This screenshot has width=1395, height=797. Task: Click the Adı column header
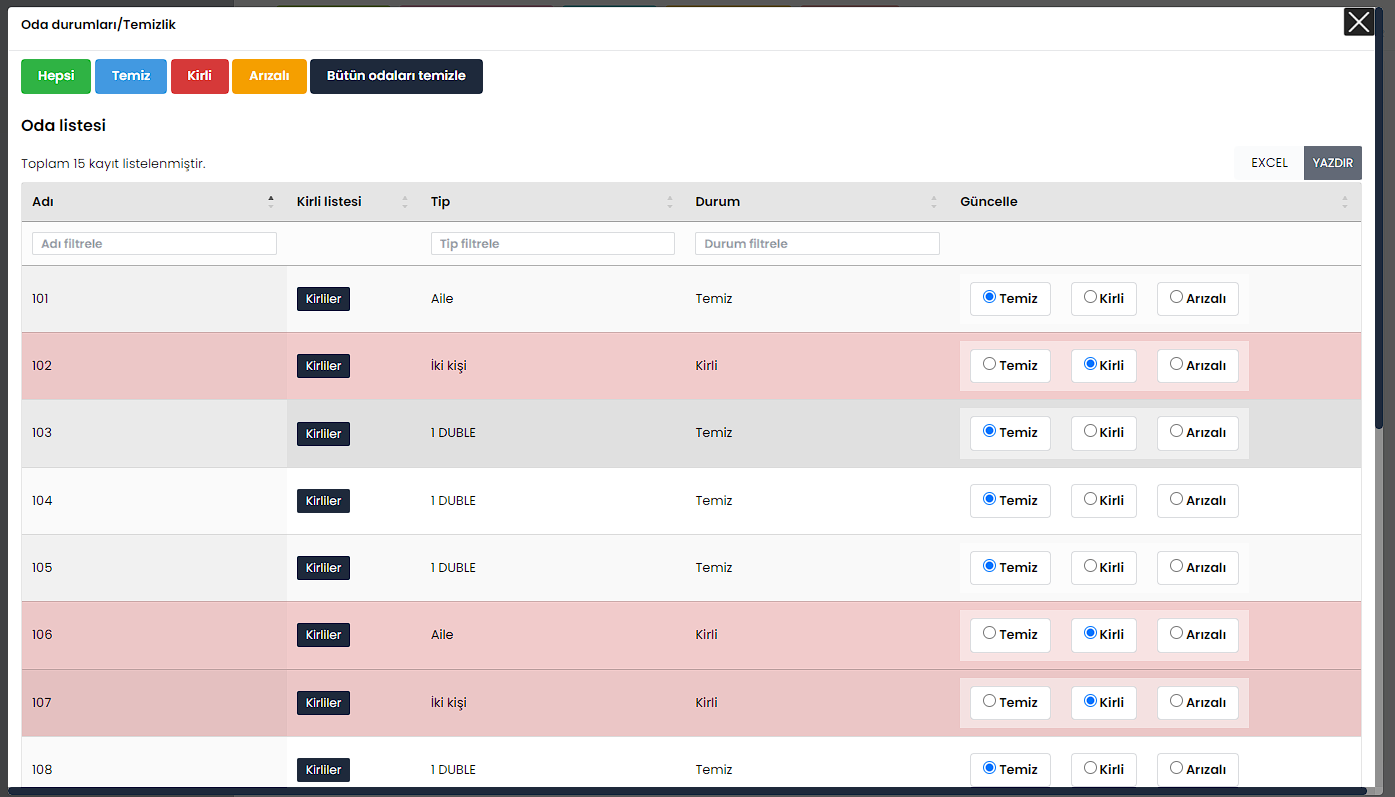click(154, 201)
